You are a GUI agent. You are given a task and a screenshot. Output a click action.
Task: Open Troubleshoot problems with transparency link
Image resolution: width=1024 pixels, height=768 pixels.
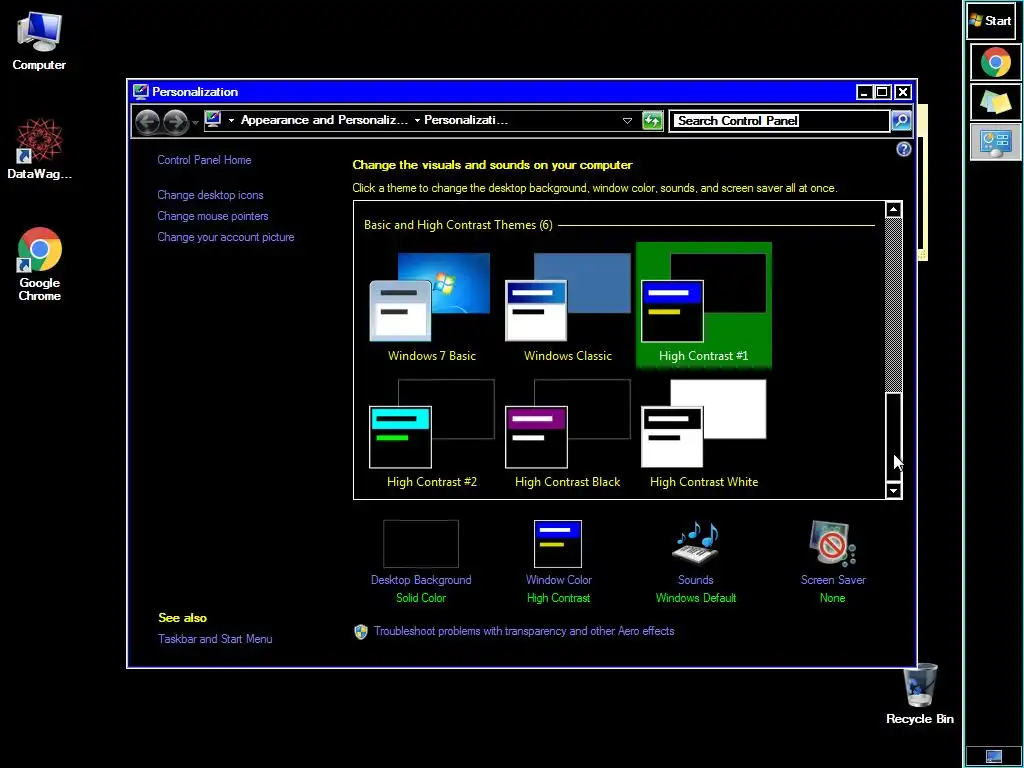pos(524,632)
